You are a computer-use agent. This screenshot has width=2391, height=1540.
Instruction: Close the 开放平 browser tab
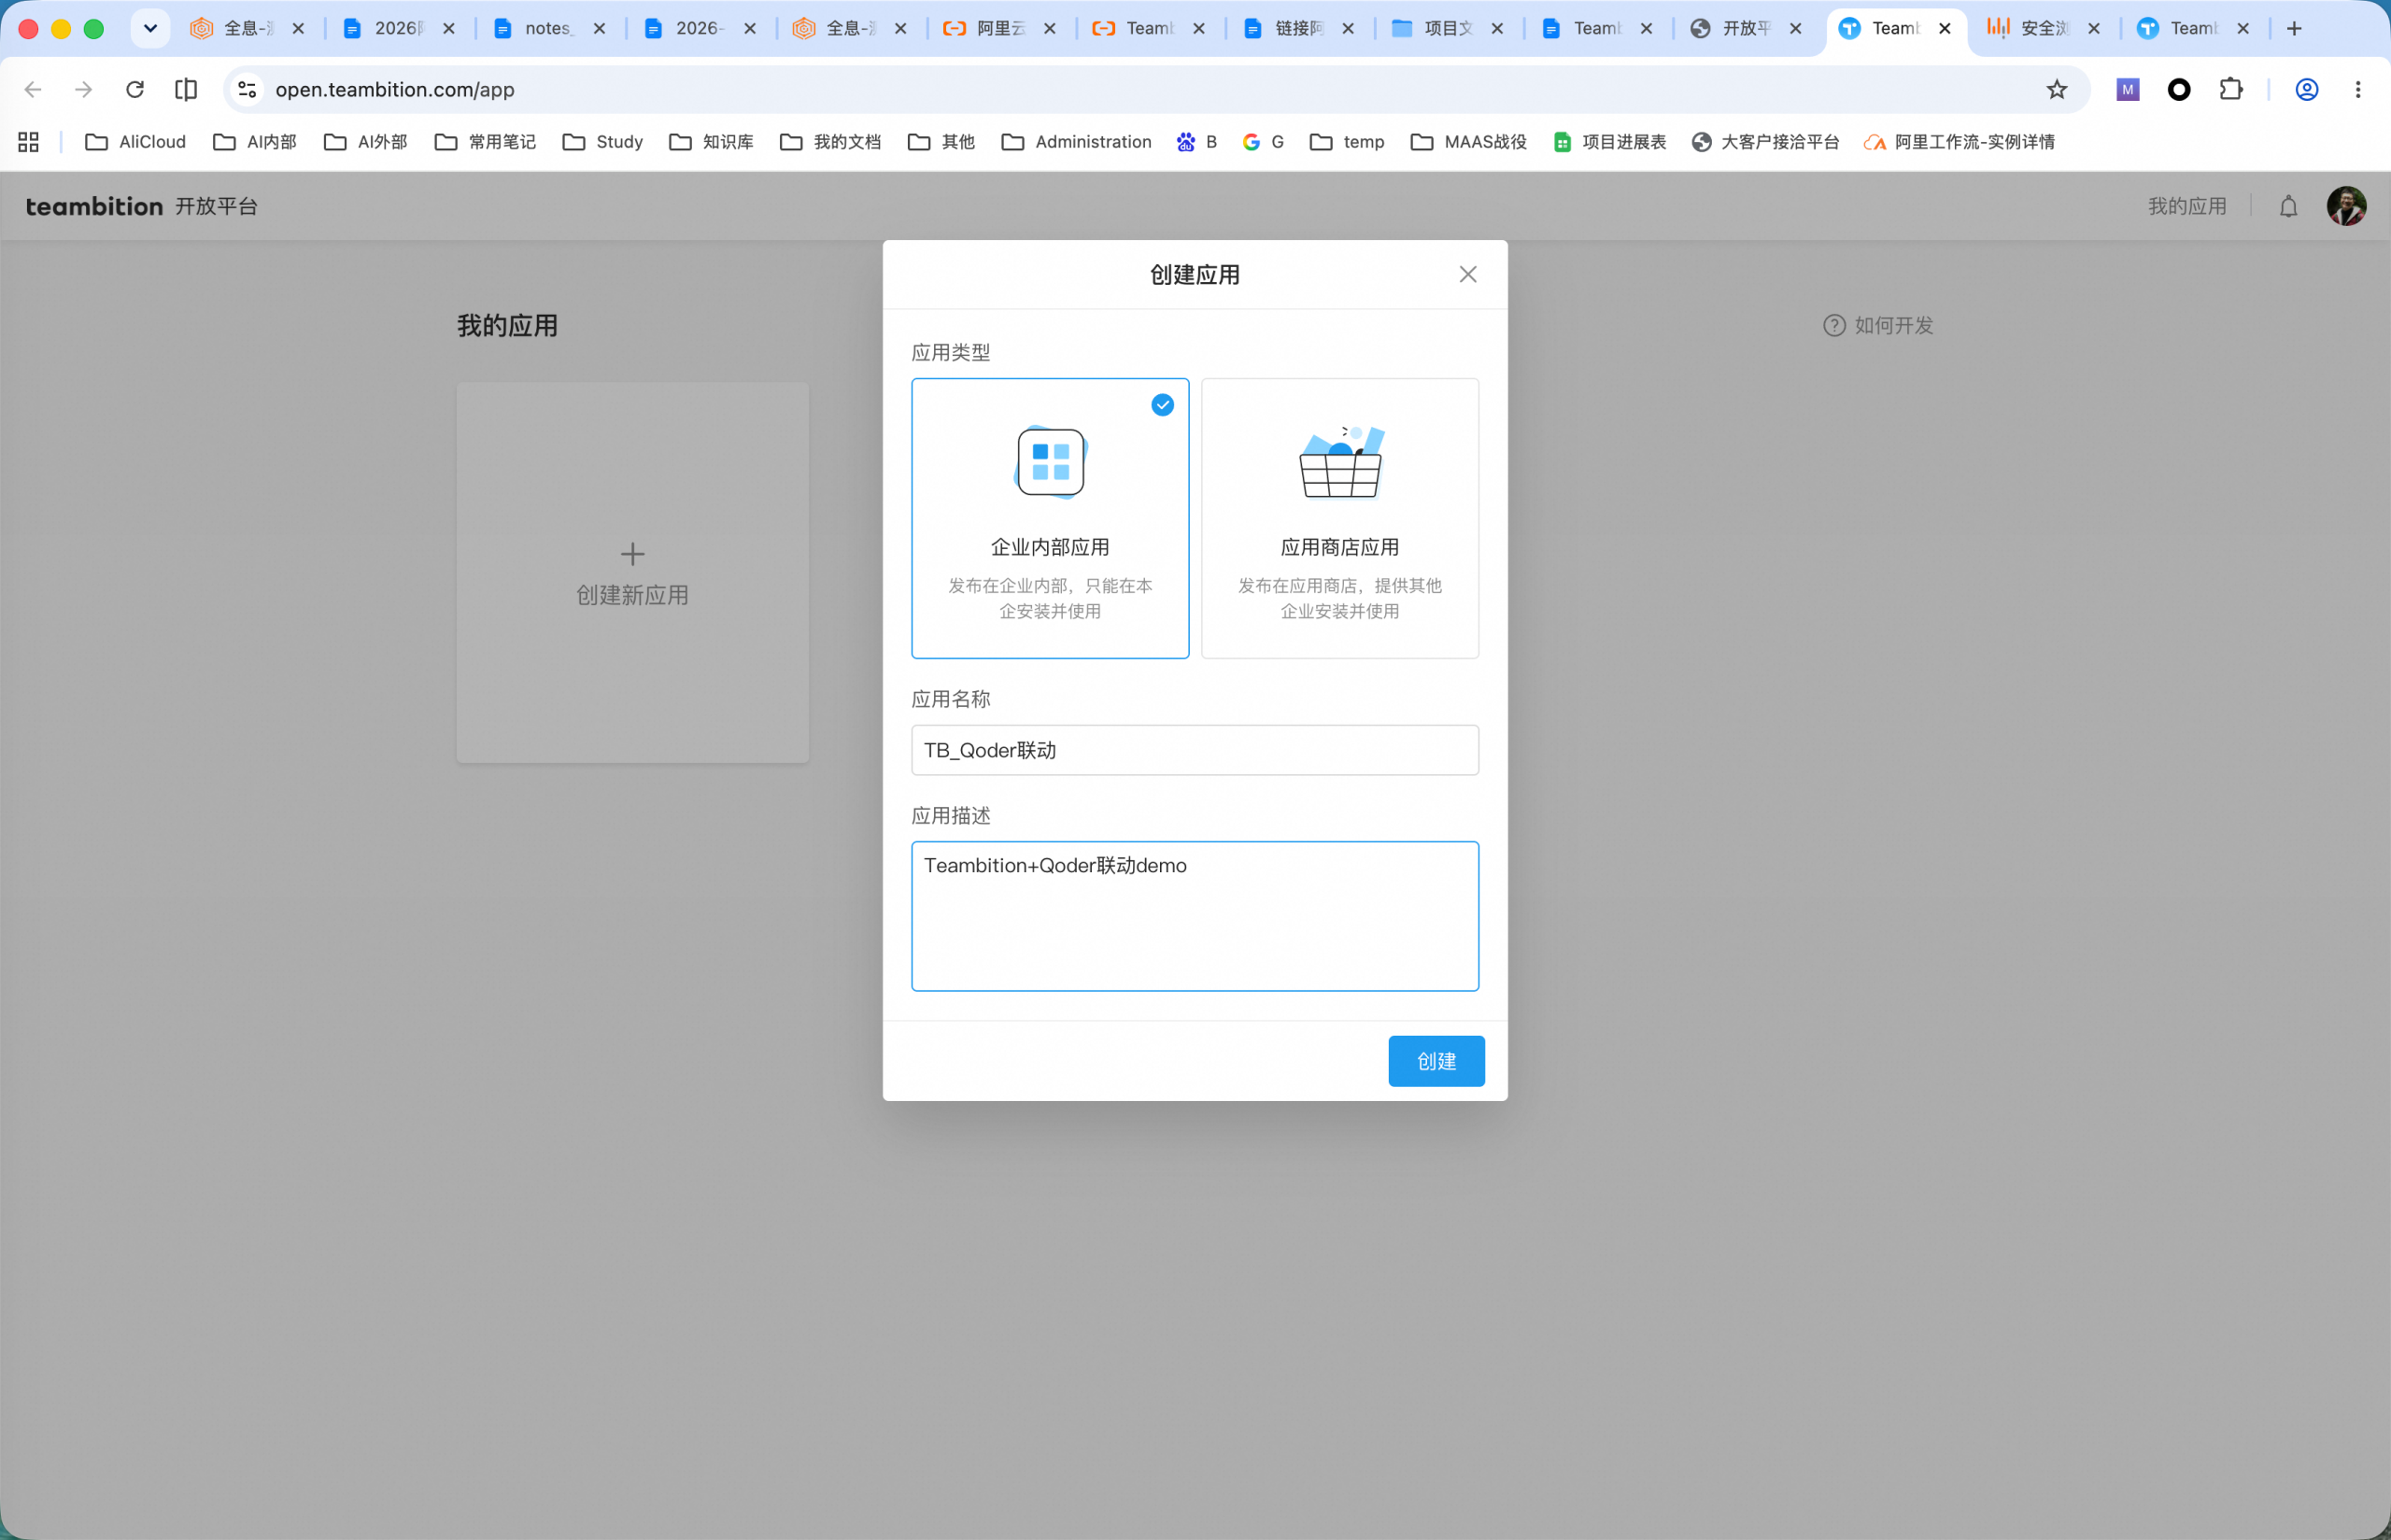(x=1796, y=29)
